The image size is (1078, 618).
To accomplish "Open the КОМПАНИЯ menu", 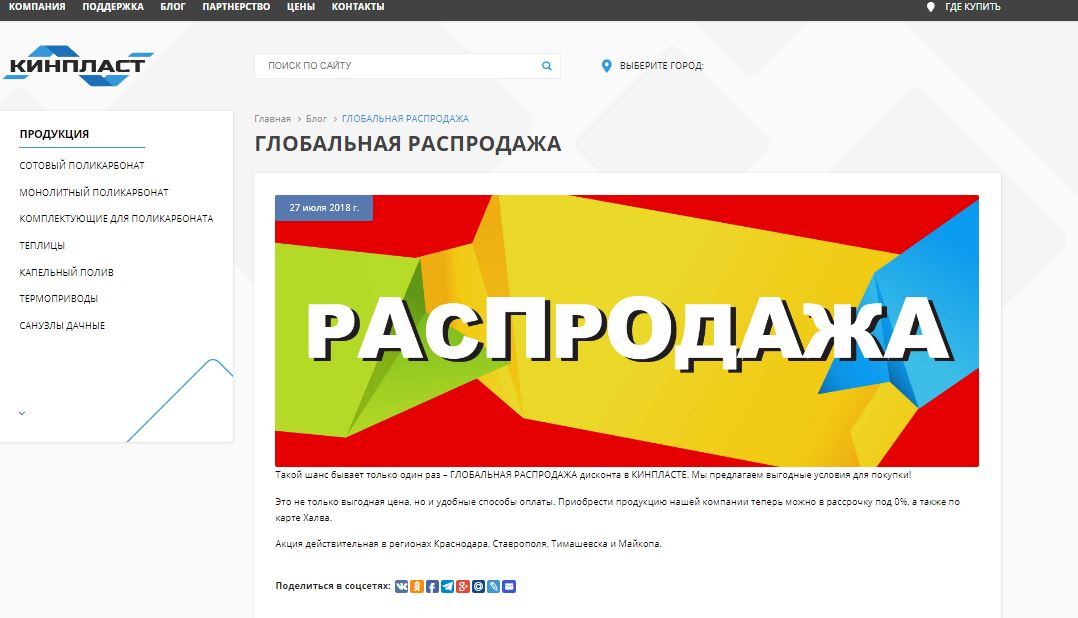I will pos(36,7).
